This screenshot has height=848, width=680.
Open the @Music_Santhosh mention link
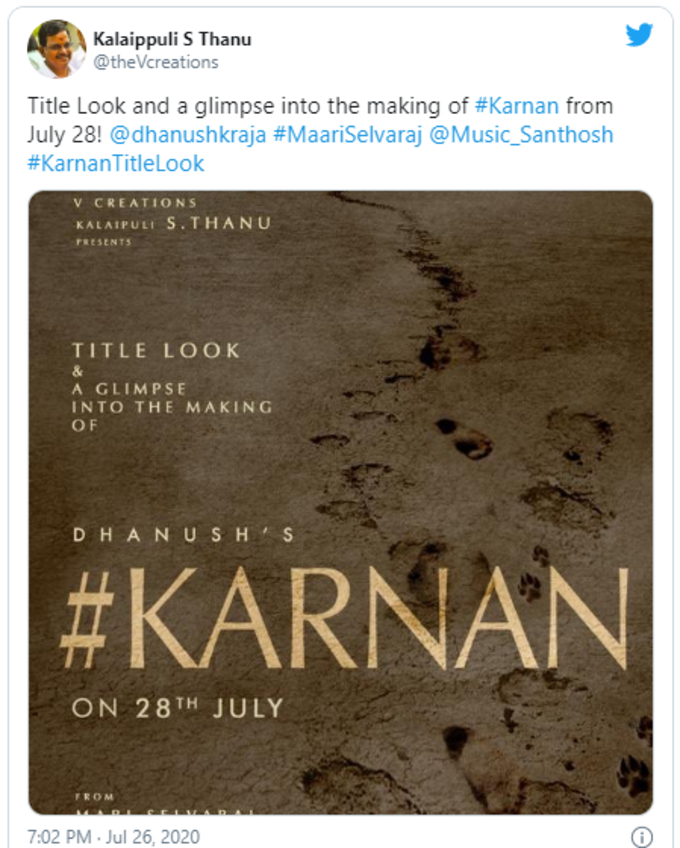click(x=521, y=135)
